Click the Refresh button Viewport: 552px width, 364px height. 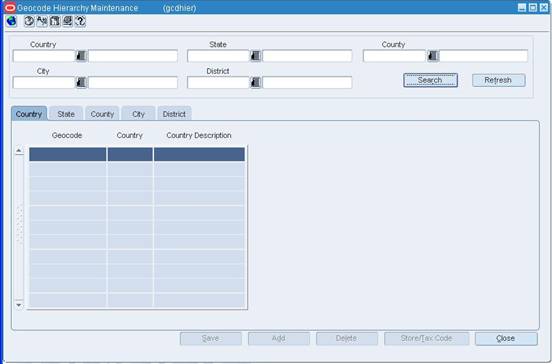498,80
